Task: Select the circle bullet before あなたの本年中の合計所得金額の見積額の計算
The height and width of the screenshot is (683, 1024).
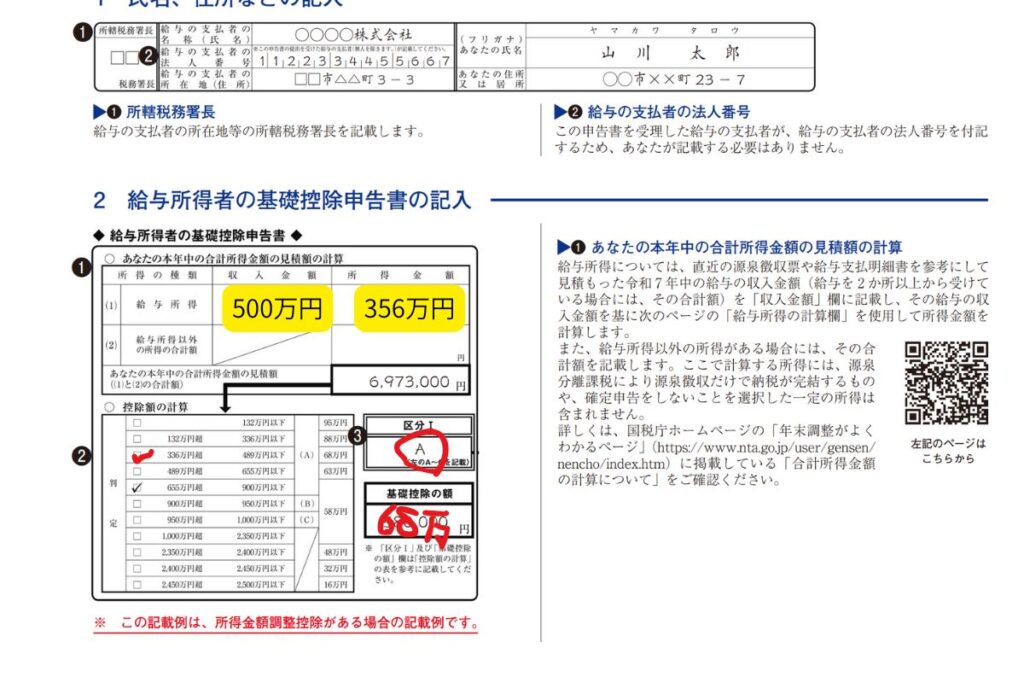Action: [x=109, y=258]
